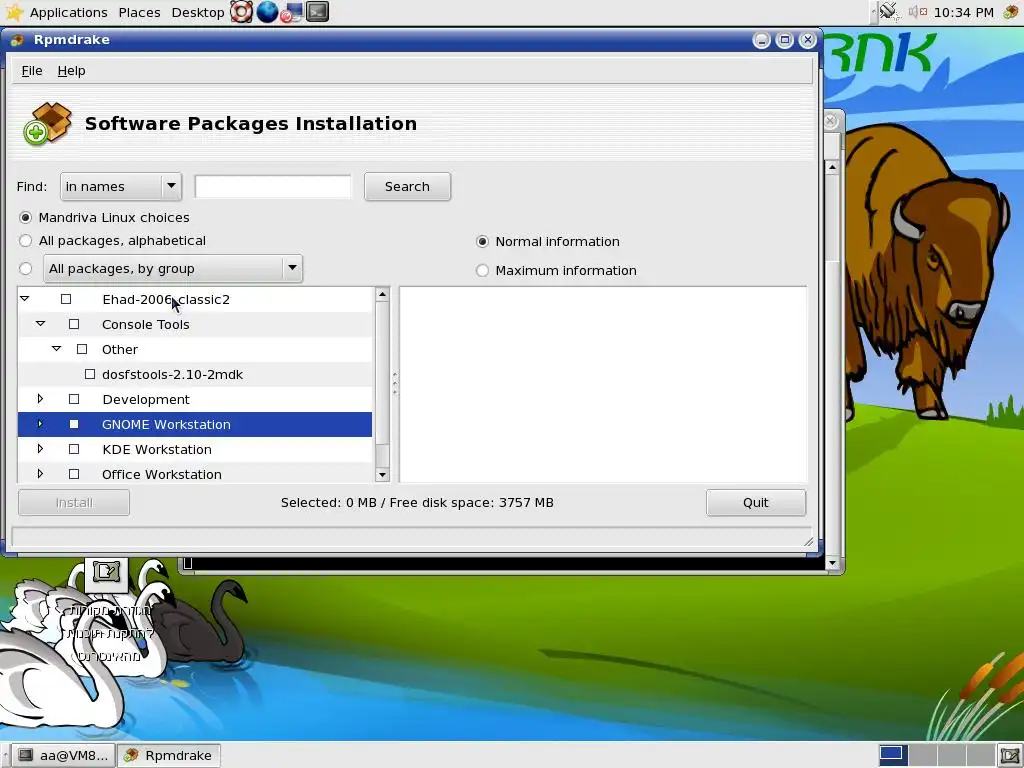Click the resize grip of Rpmdrake status bar
This screenshot has height=768, width=1024.
(808, 541)
